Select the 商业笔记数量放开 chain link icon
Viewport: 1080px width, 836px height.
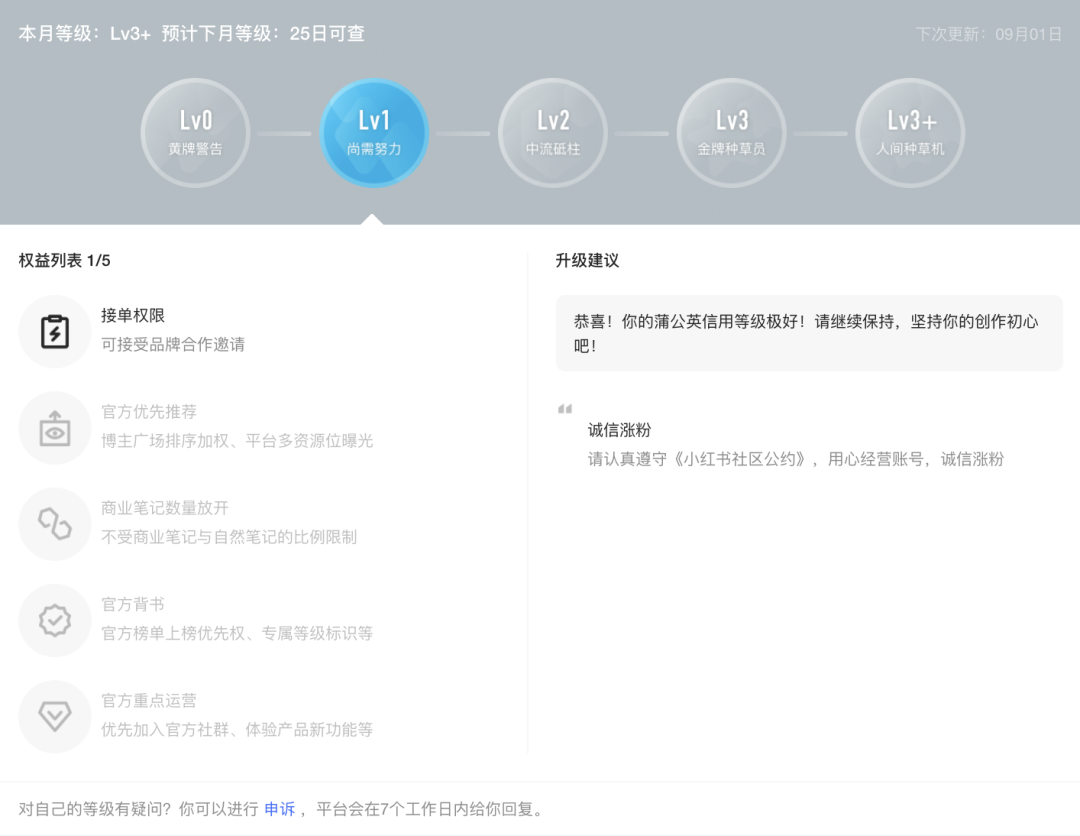click(x=55, y=524)
